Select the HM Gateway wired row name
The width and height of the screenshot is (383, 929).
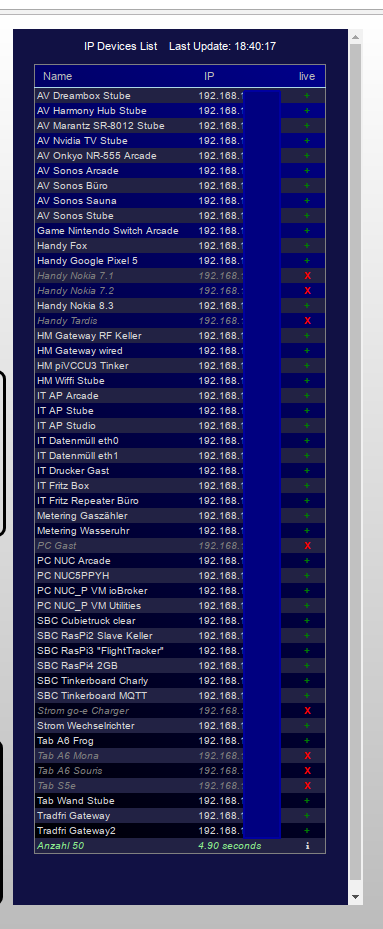(80, 351)
